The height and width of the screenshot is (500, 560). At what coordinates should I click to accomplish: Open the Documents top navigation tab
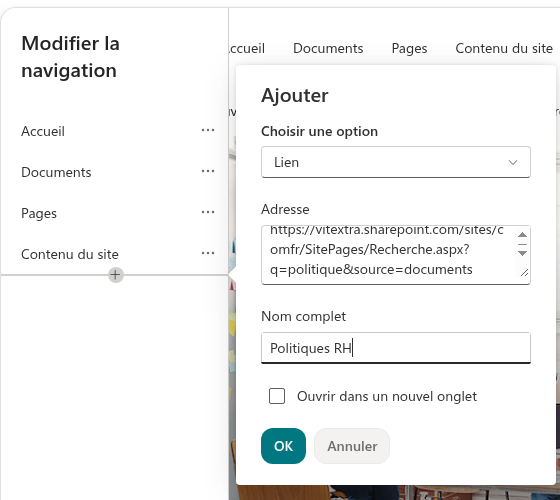tap(328, 48)
